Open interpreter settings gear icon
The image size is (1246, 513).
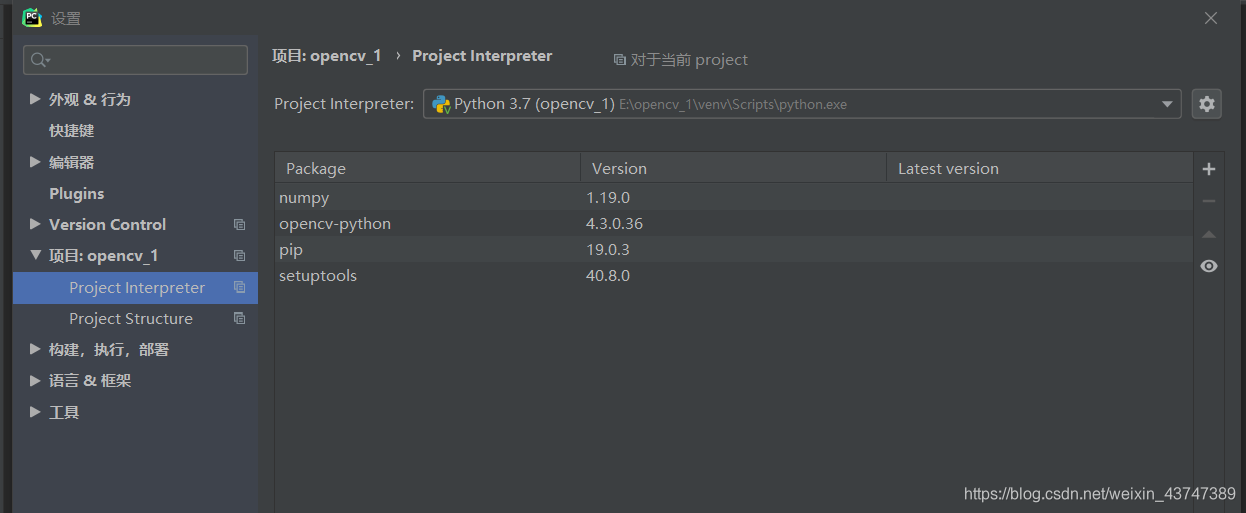click(x=1207, y=104)
